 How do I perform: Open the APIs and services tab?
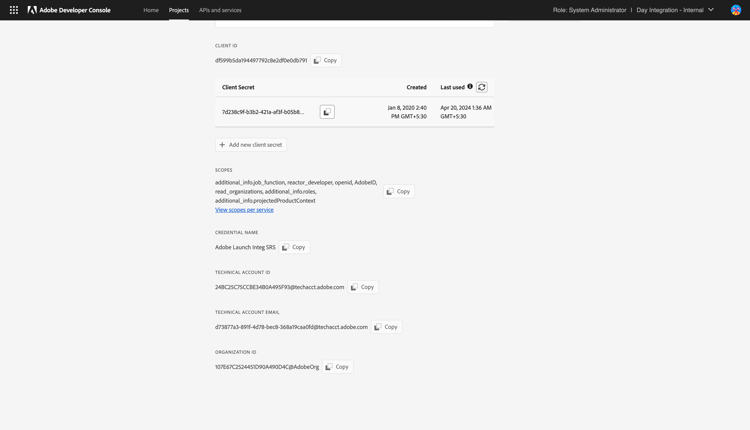220,10
